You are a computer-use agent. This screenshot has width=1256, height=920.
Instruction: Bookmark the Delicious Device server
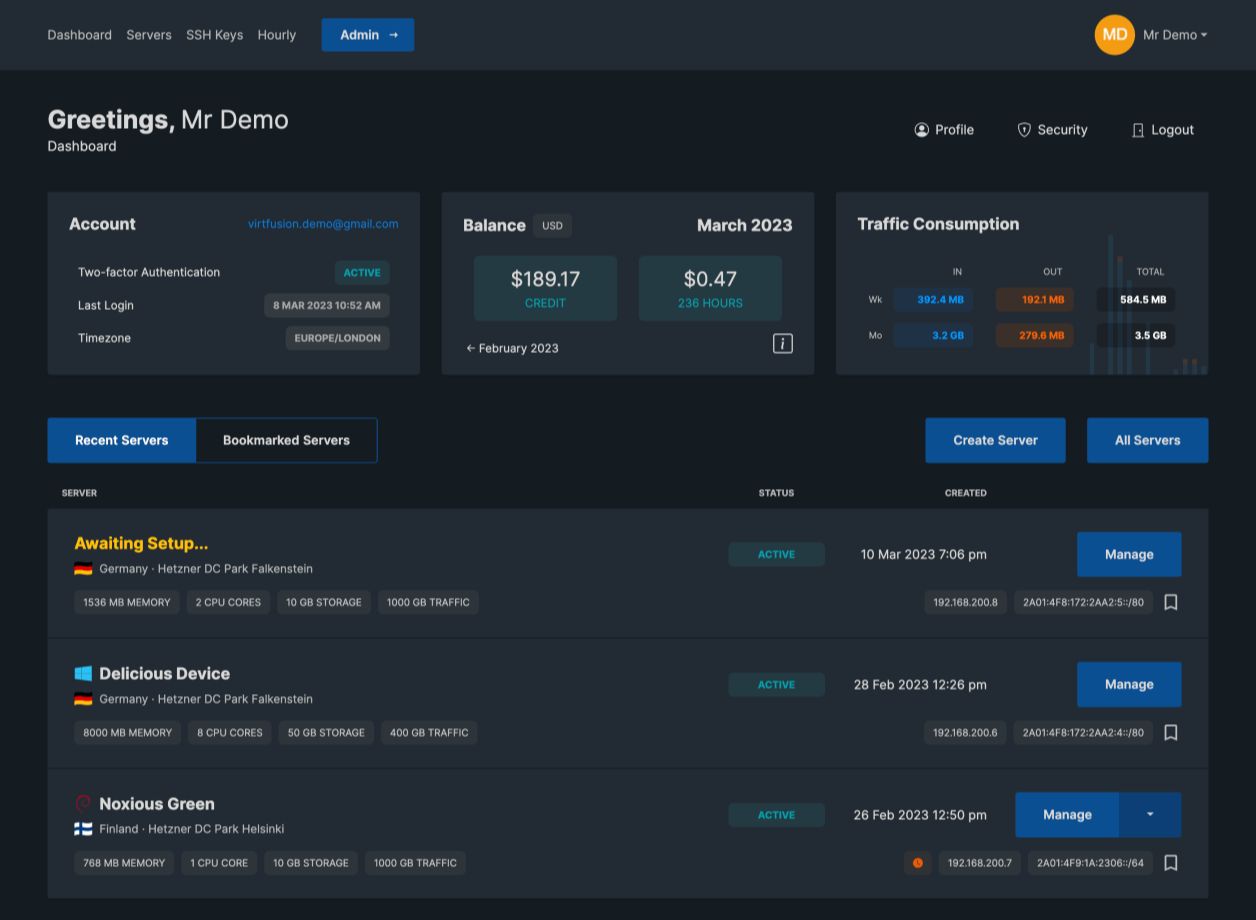click(x=1171, y=732)
